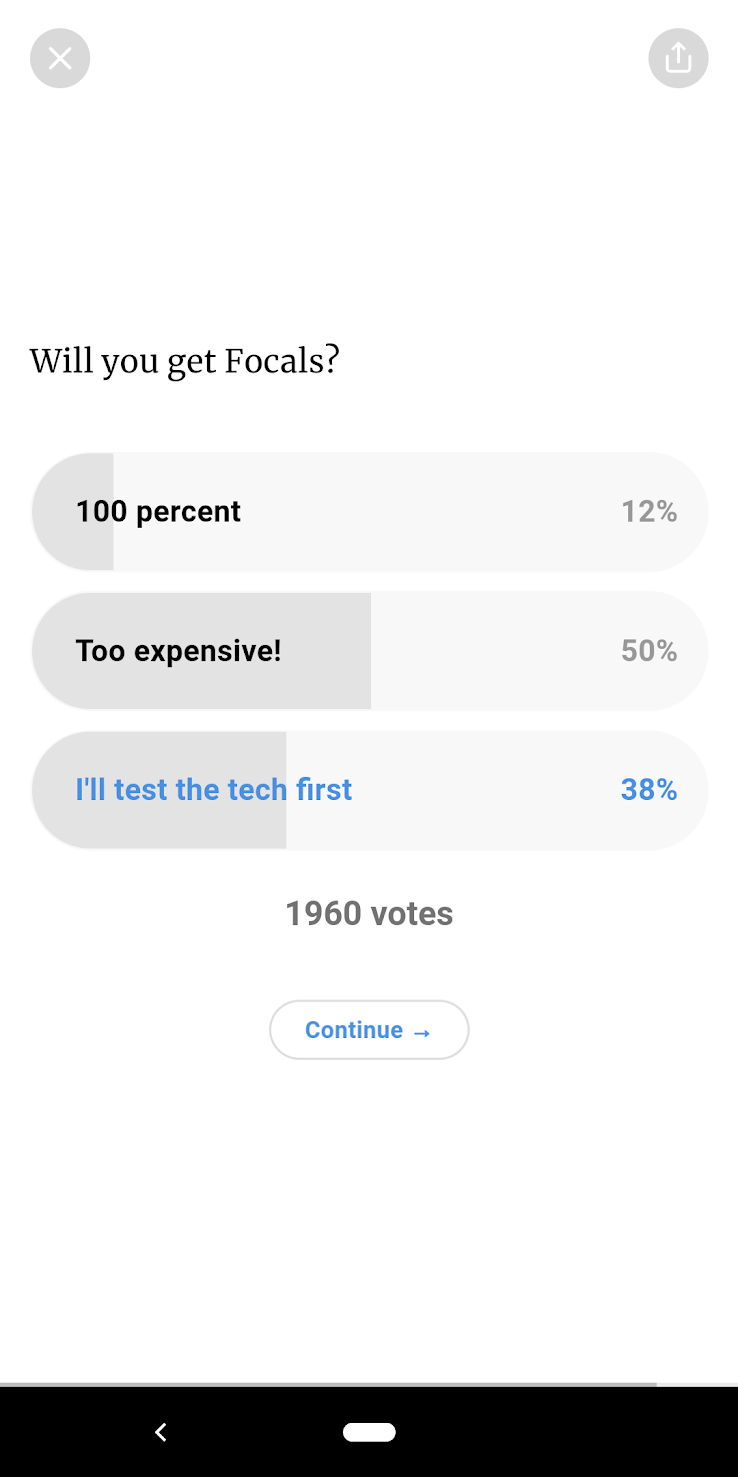Click the 12% result label
This screenshot has height=1477, width=738.
coord(649,511)
